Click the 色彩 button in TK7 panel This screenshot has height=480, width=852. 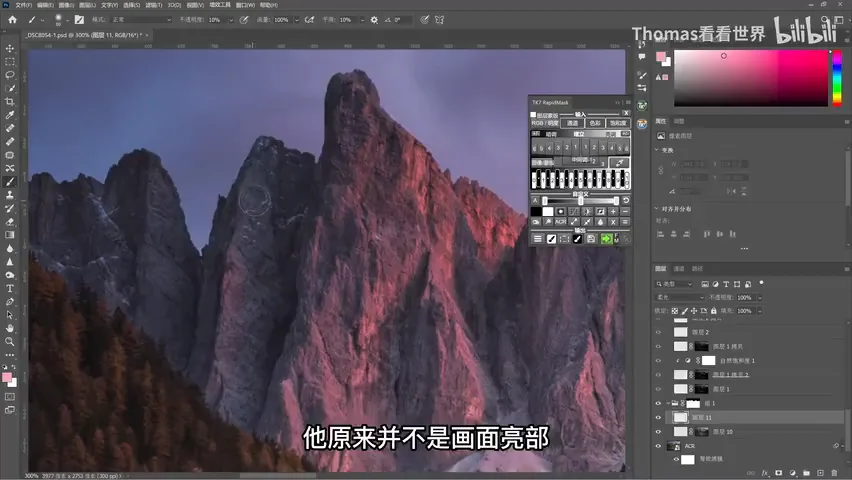(x=595, y=123)
